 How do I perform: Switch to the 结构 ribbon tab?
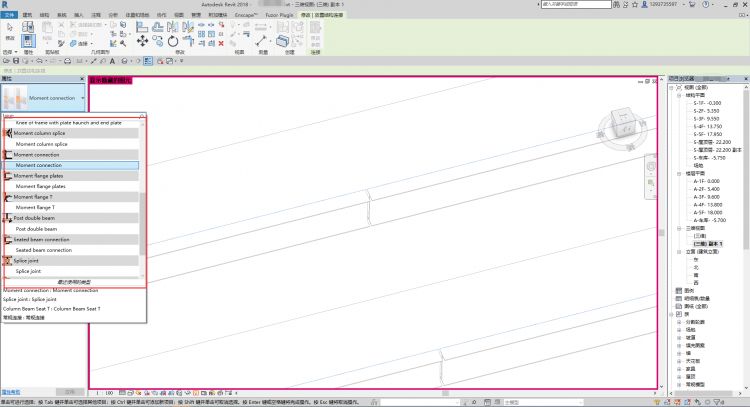[44, 15]
